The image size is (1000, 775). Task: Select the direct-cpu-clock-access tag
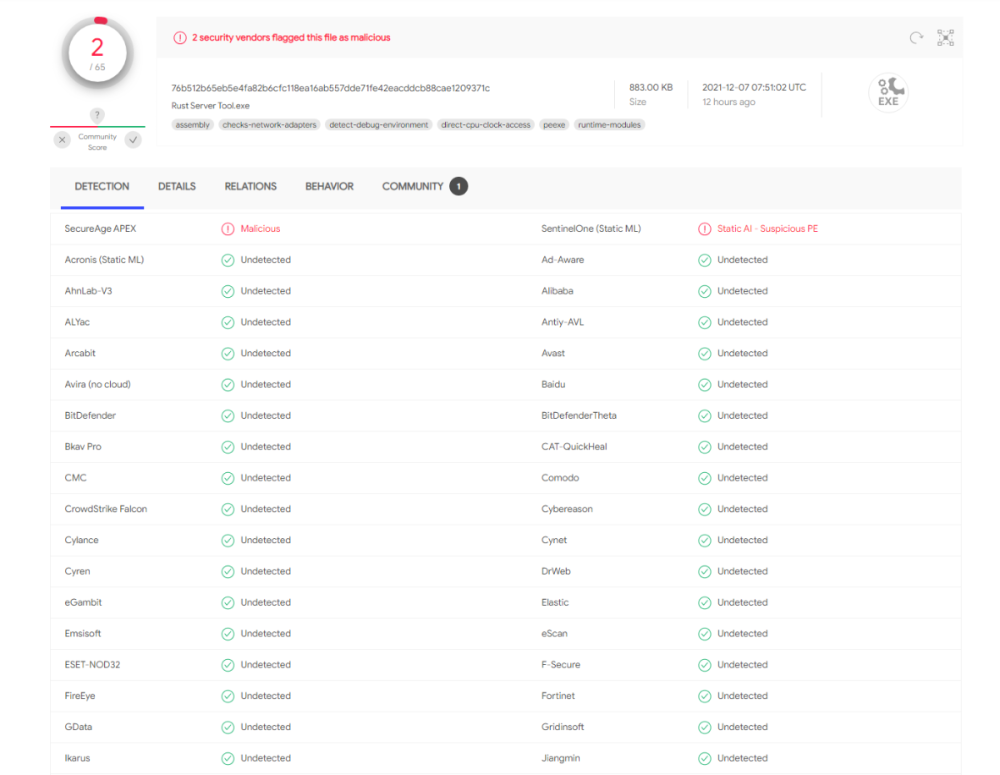[486, 125]
